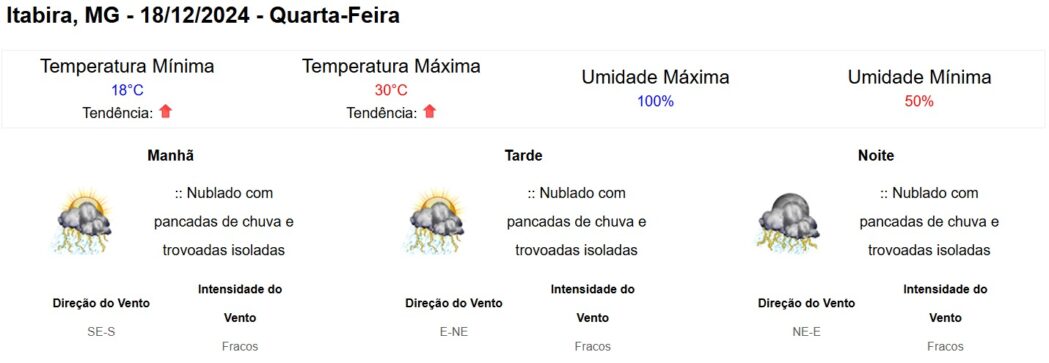Click the maximum temperature red trend arrow
Image resolution: width=1049 pixels, height=363 pixels.
[430, 112]
